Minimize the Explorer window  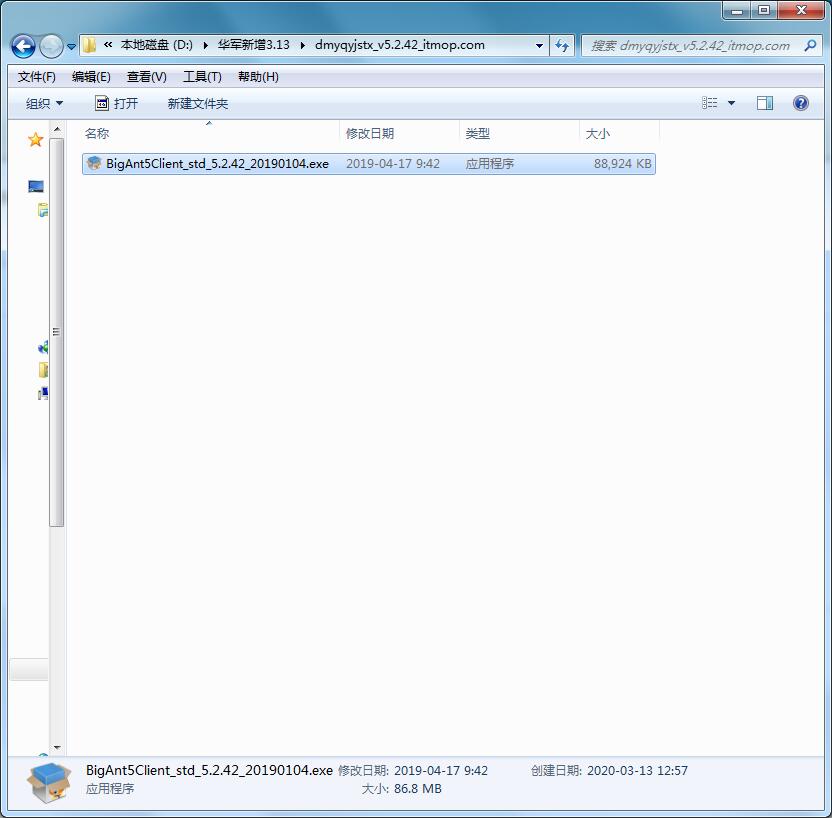click(737, 10)
